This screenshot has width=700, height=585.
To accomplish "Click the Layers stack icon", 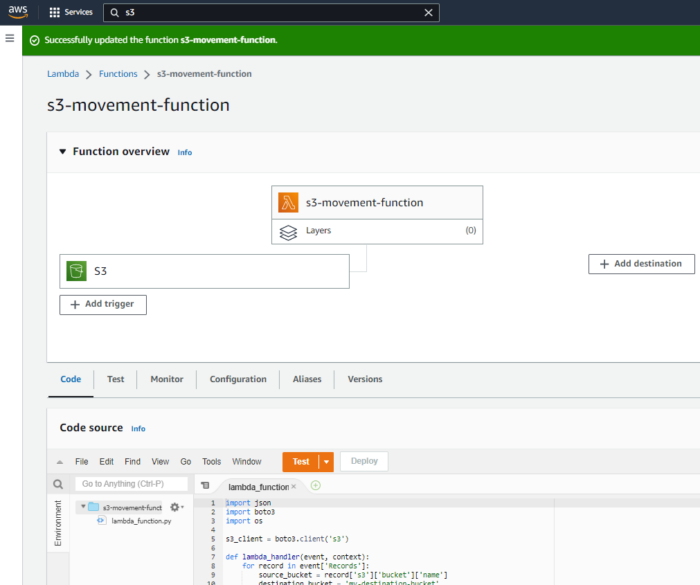I will pos(288,232).
